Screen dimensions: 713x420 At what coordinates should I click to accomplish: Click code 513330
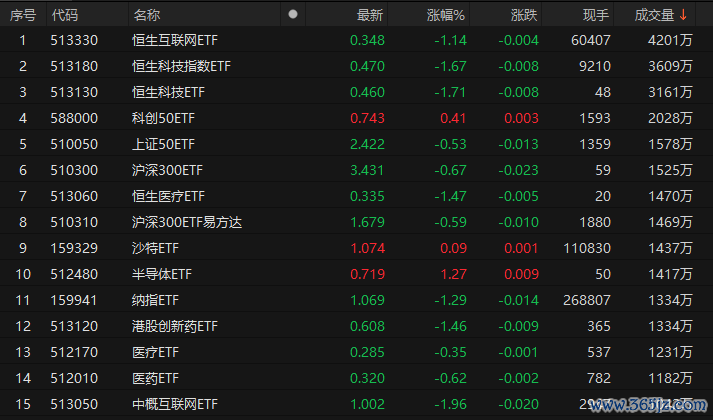[74, 40]
